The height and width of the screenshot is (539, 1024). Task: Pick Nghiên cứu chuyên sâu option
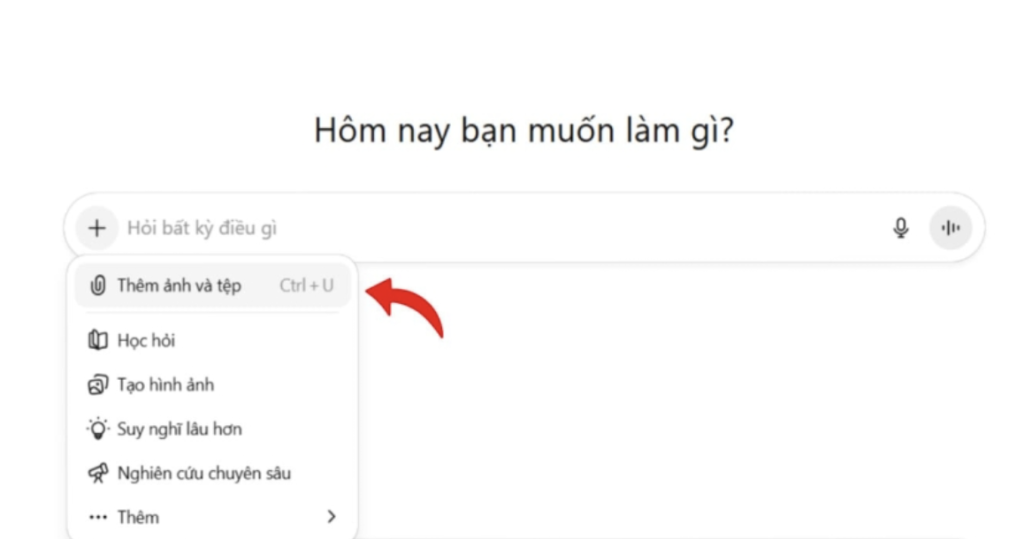(x=204, y=473)
